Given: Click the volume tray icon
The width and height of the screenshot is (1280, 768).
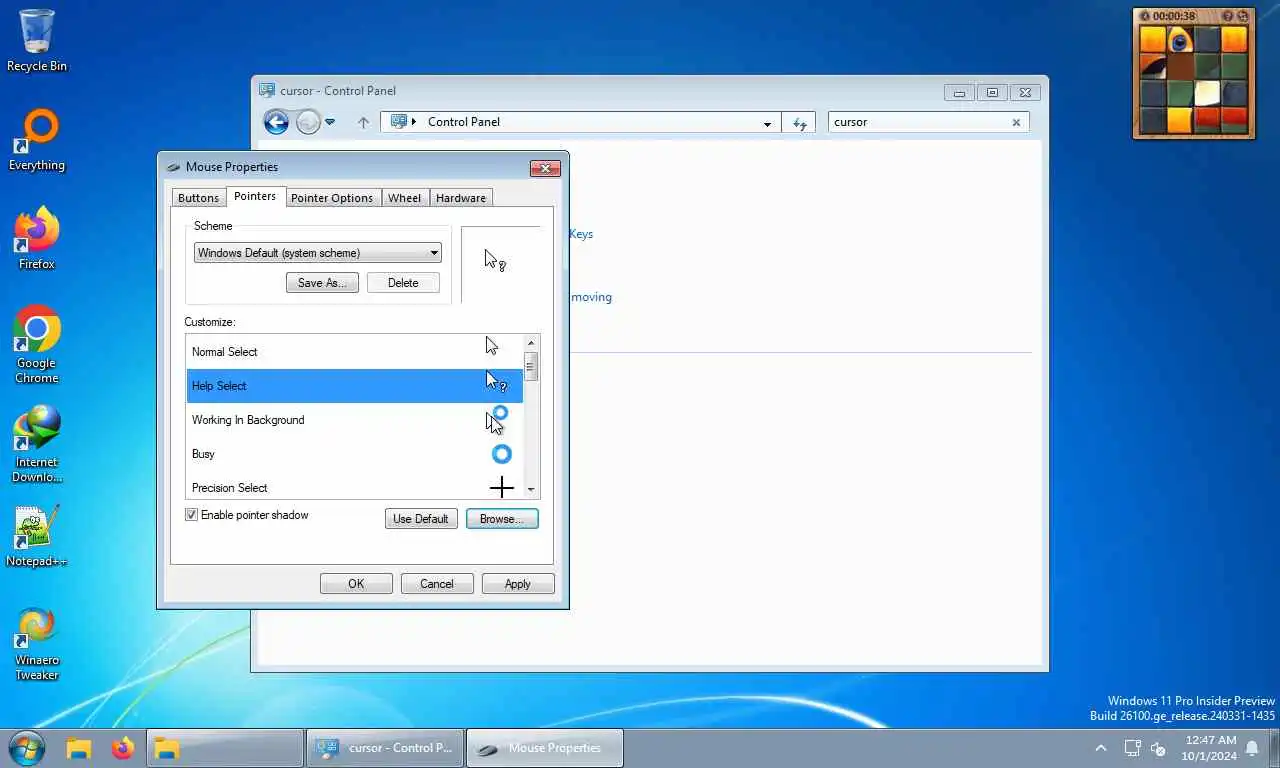Looking at the screenshot, I should click(x=1159, y=748).
